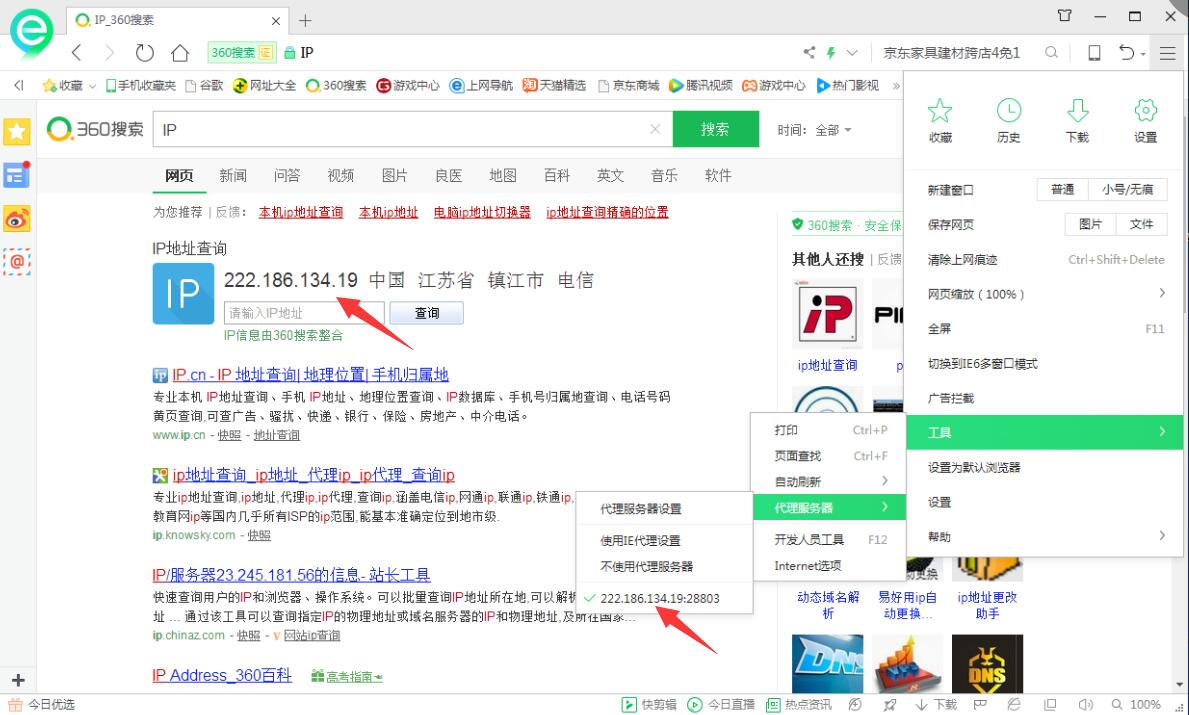
Task: Open History clock icon in menu
Action: pyautogui.click(x=1008, y=120)
